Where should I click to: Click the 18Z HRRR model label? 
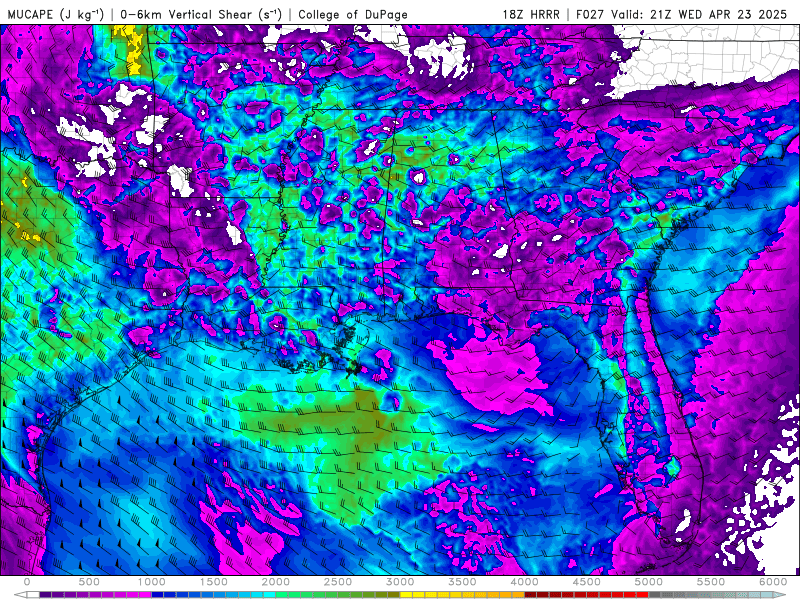pyautogui.click(x=531, y=14)
